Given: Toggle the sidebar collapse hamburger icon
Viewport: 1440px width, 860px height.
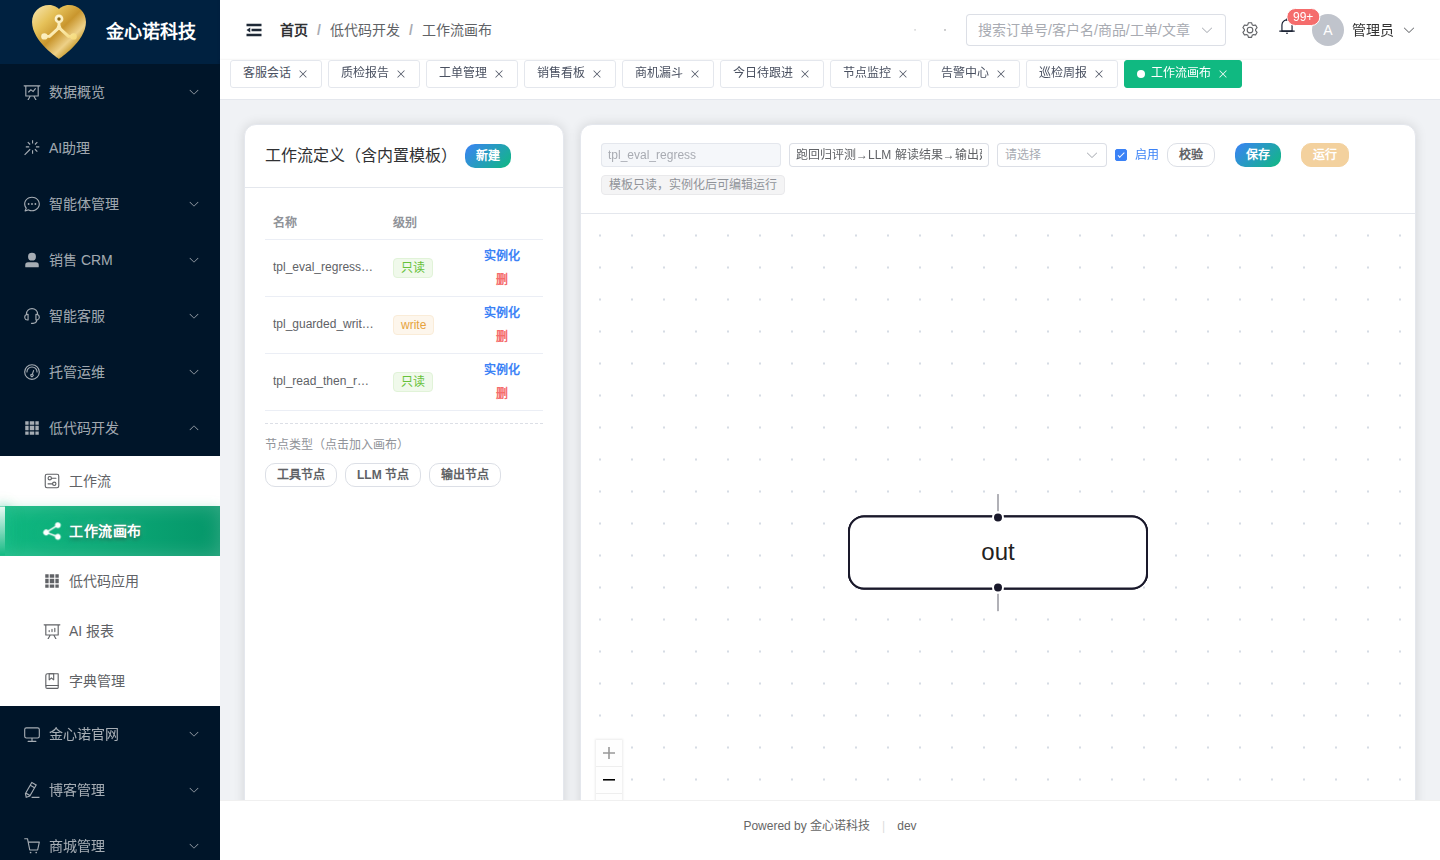Looking at the screenshot, I should [x=254, y=30].
